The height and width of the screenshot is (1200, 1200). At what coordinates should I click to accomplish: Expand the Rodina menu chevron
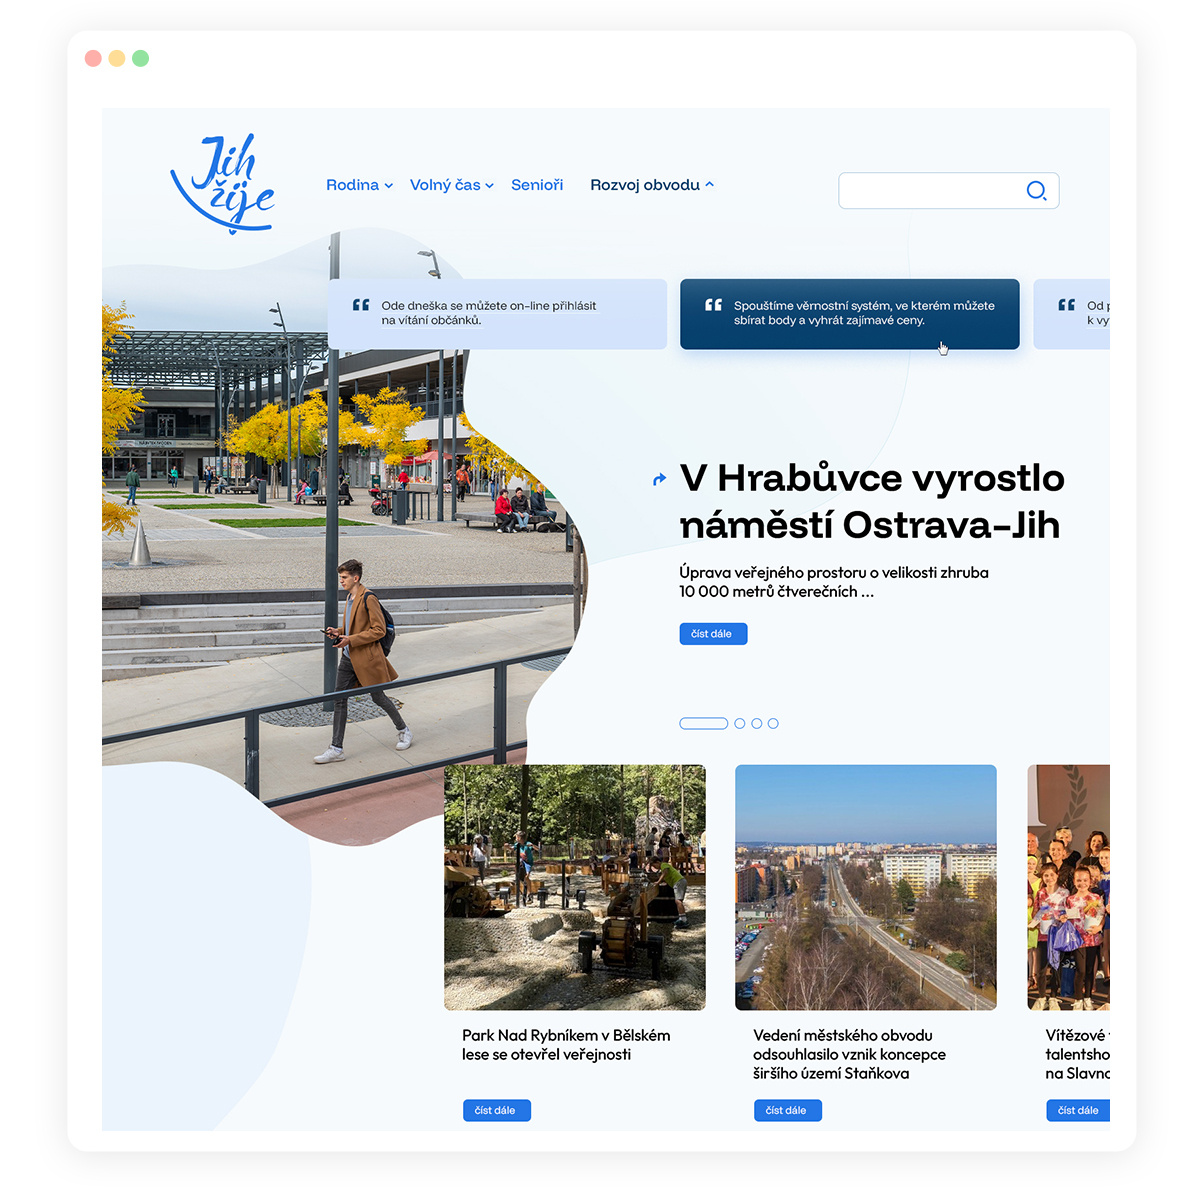[x=389, y=185]
